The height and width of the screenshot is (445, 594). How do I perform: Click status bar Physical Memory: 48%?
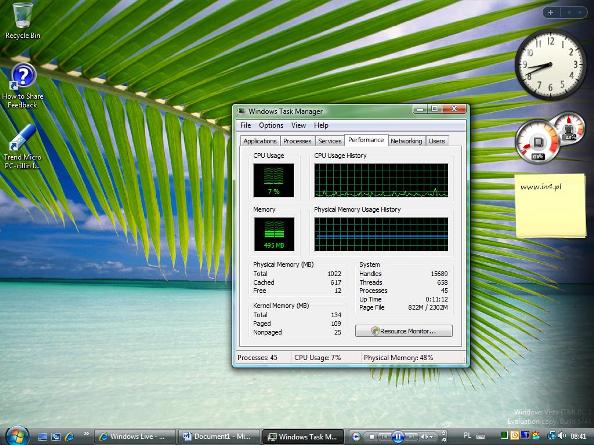398,357
